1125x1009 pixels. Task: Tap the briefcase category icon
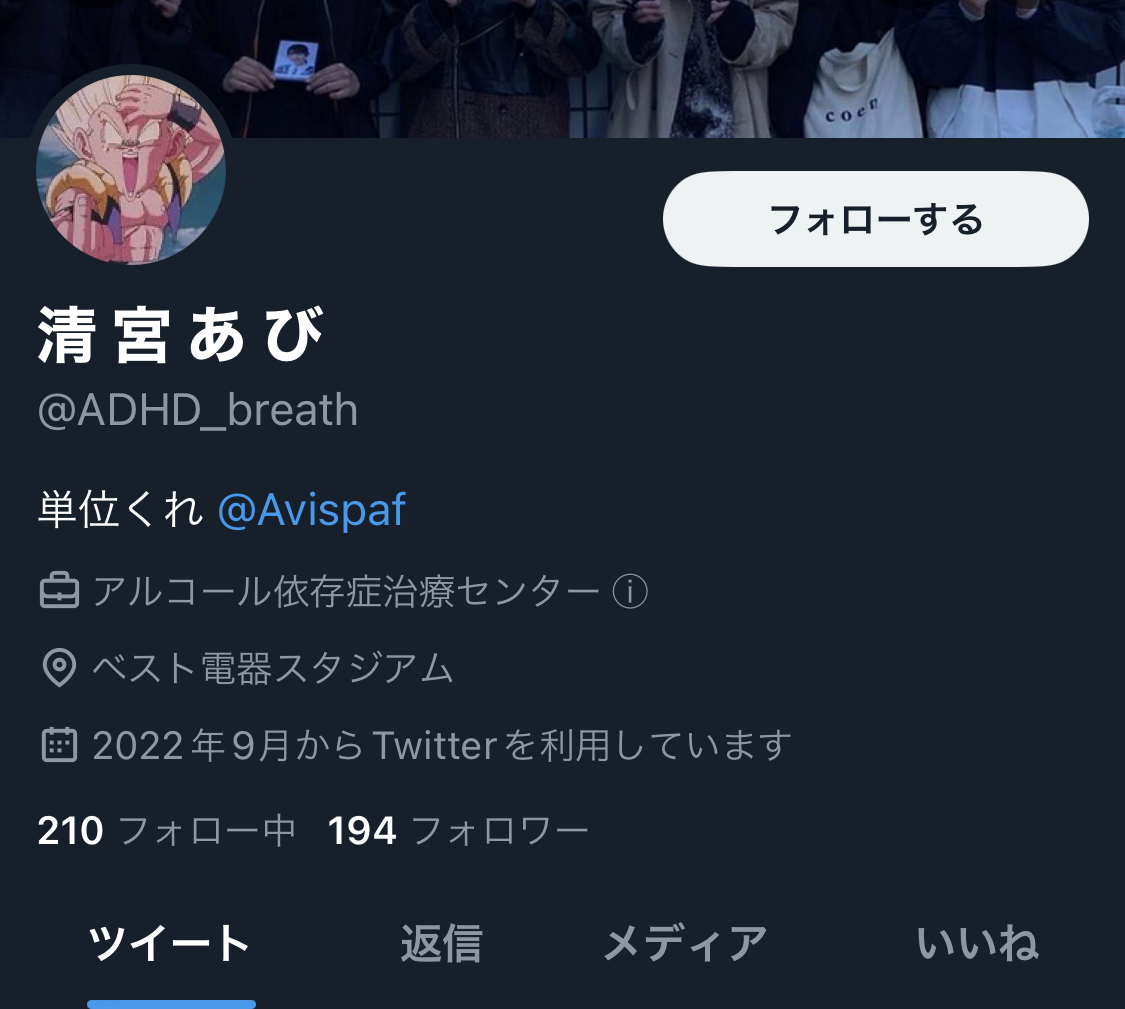click(x=60, y=591)
